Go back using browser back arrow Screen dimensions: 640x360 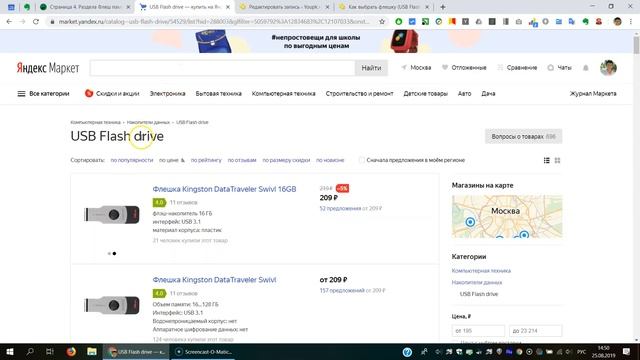[9, 22]
